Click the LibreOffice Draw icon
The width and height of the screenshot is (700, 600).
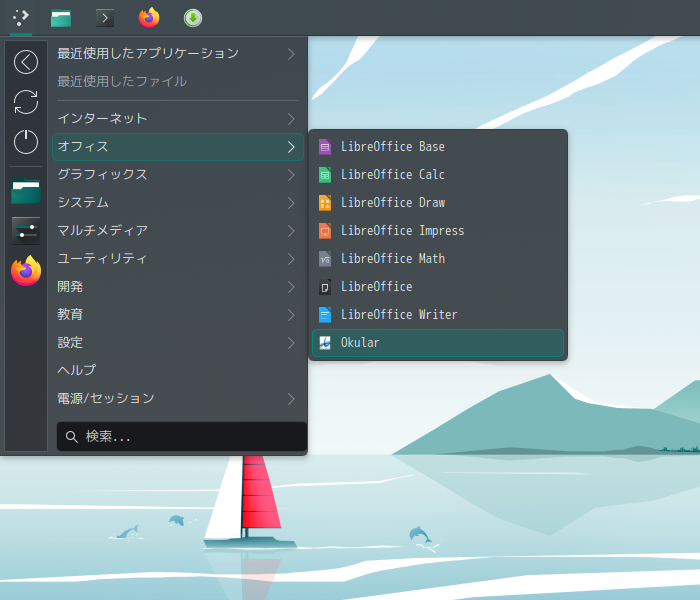[325, 203]
